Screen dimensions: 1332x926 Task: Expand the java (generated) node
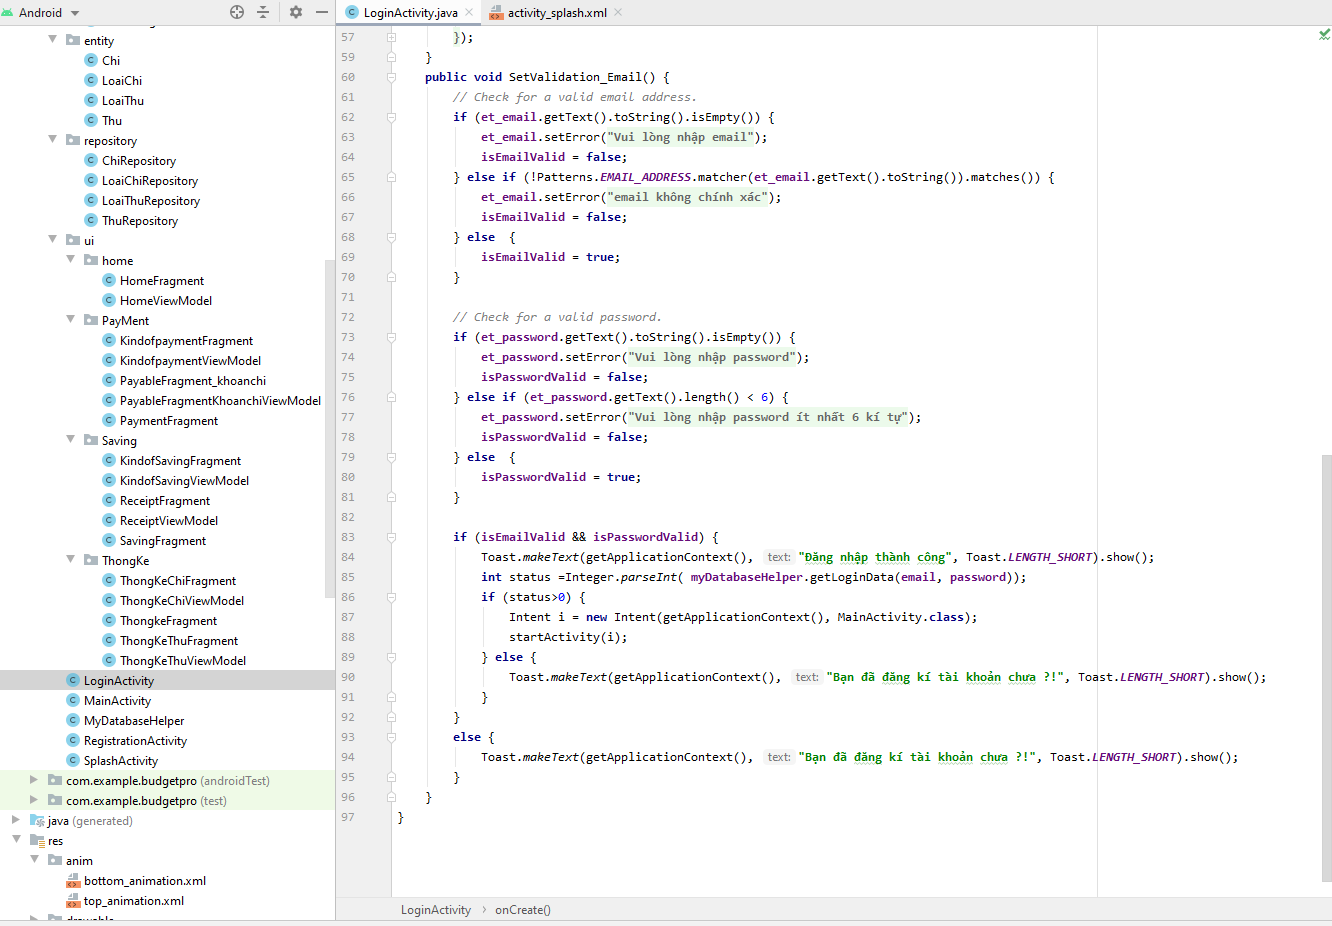(16, 819)
